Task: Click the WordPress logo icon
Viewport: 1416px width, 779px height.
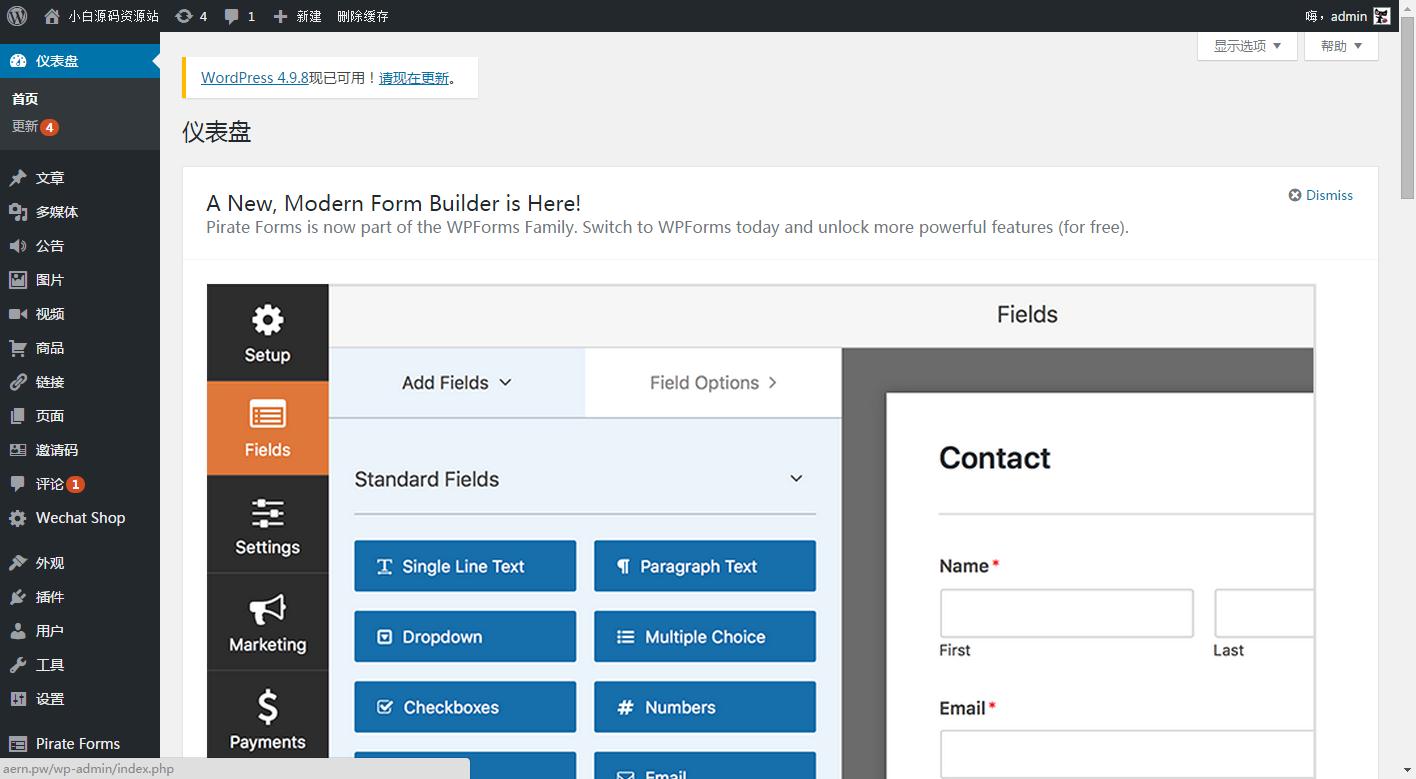Action: (17, 16)
